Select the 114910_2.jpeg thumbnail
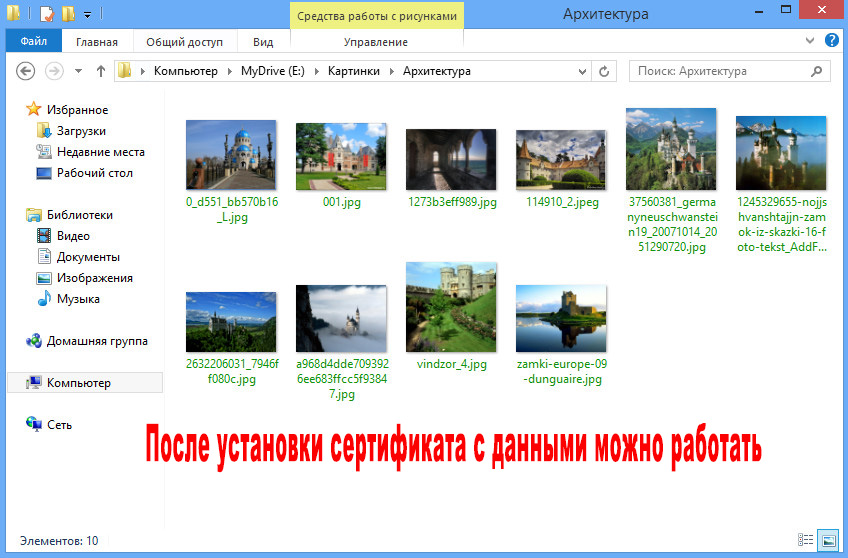Screen dimensions: 848x558 [561, 160]
